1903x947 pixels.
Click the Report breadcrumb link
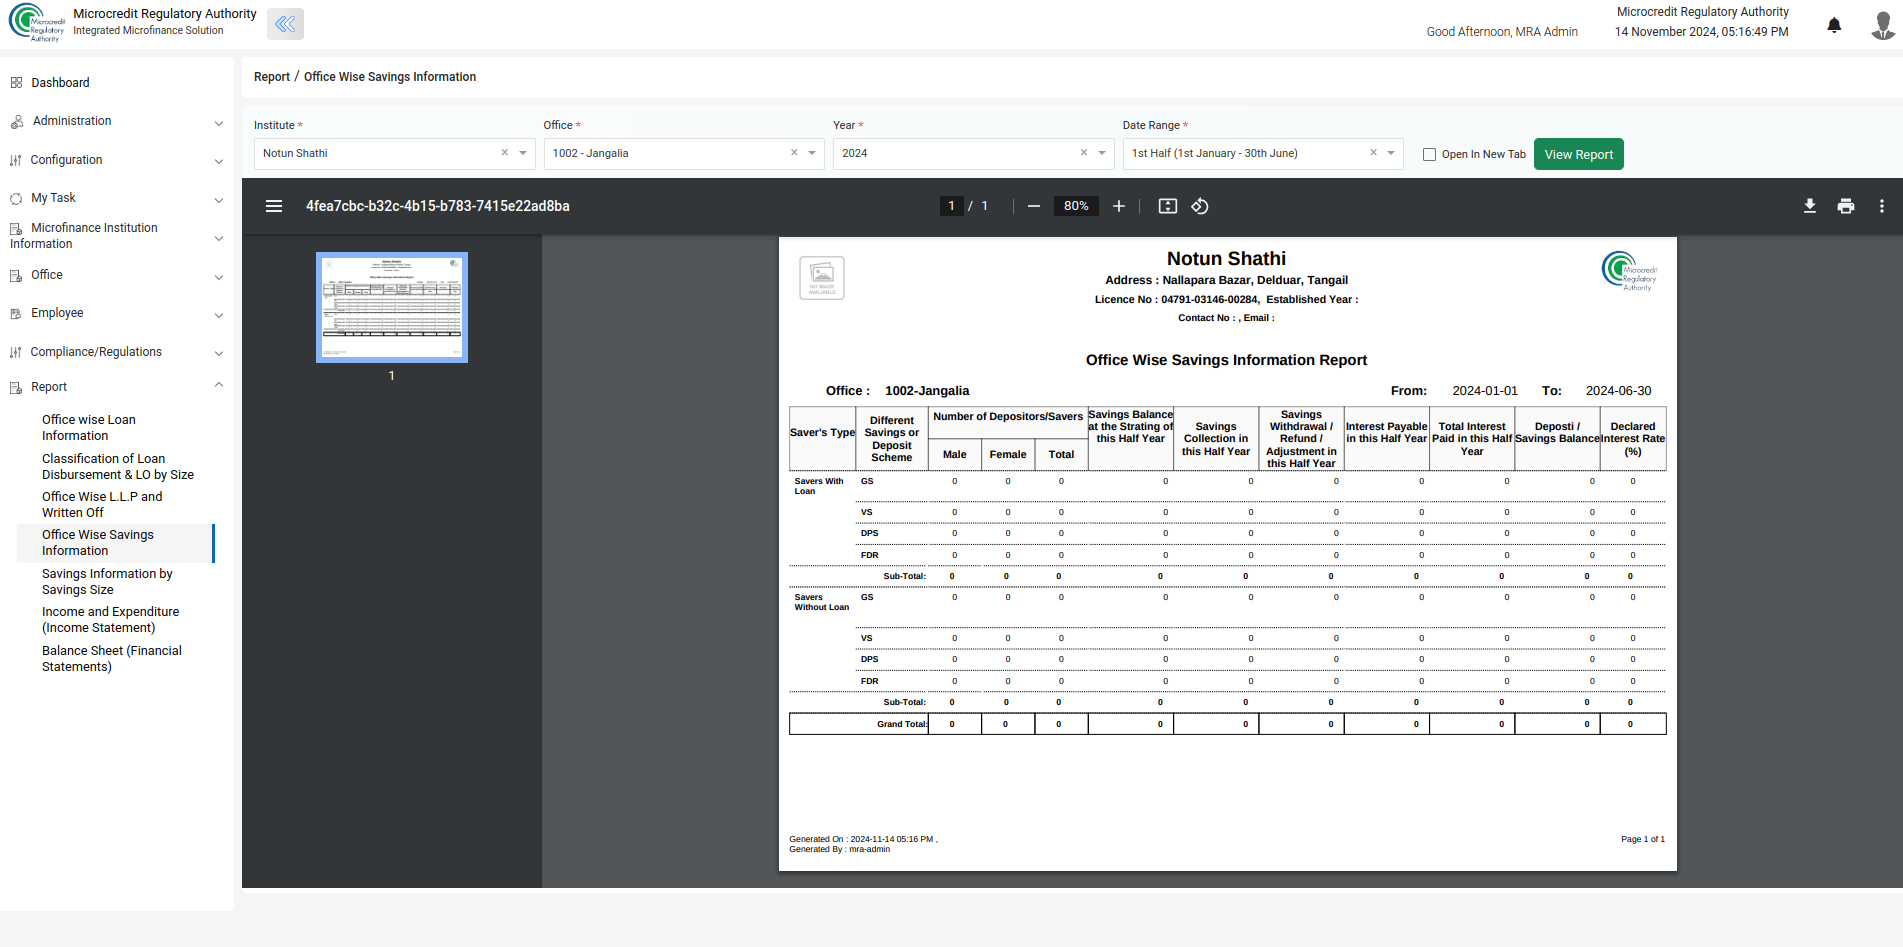click(x=272, y=77)
